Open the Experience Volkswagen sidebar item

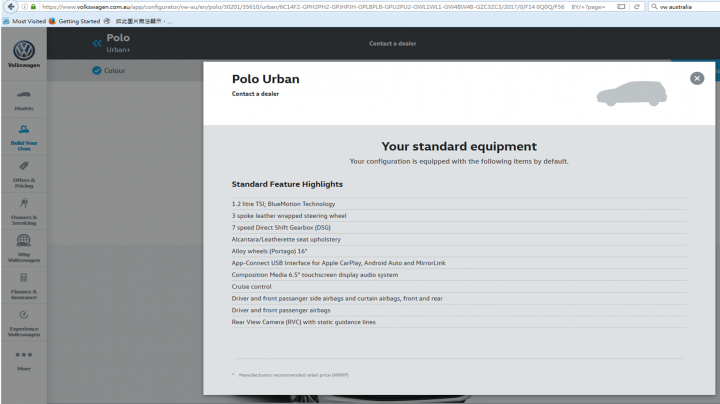24,323
